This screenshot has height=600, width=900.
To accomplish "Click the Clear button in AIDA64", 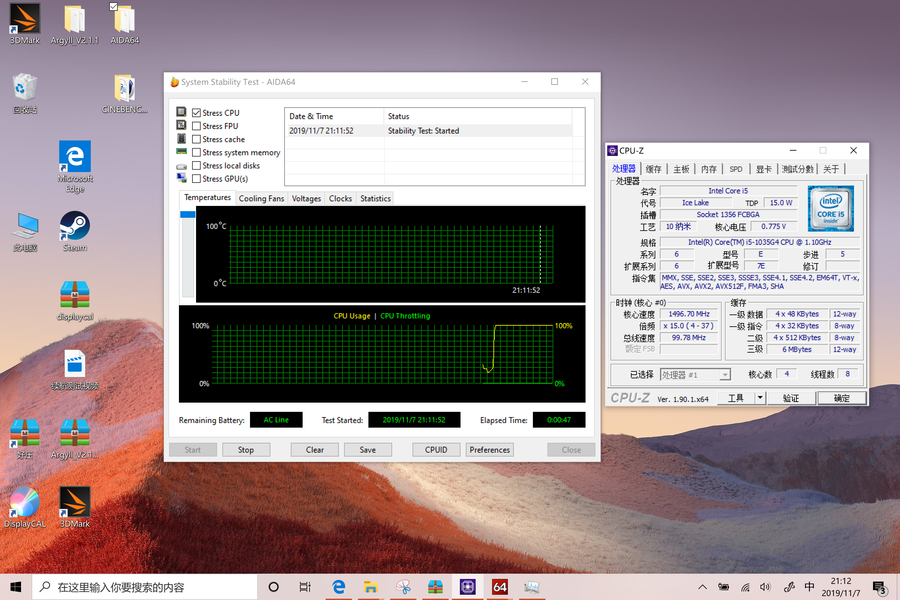I will click(315, 450).
